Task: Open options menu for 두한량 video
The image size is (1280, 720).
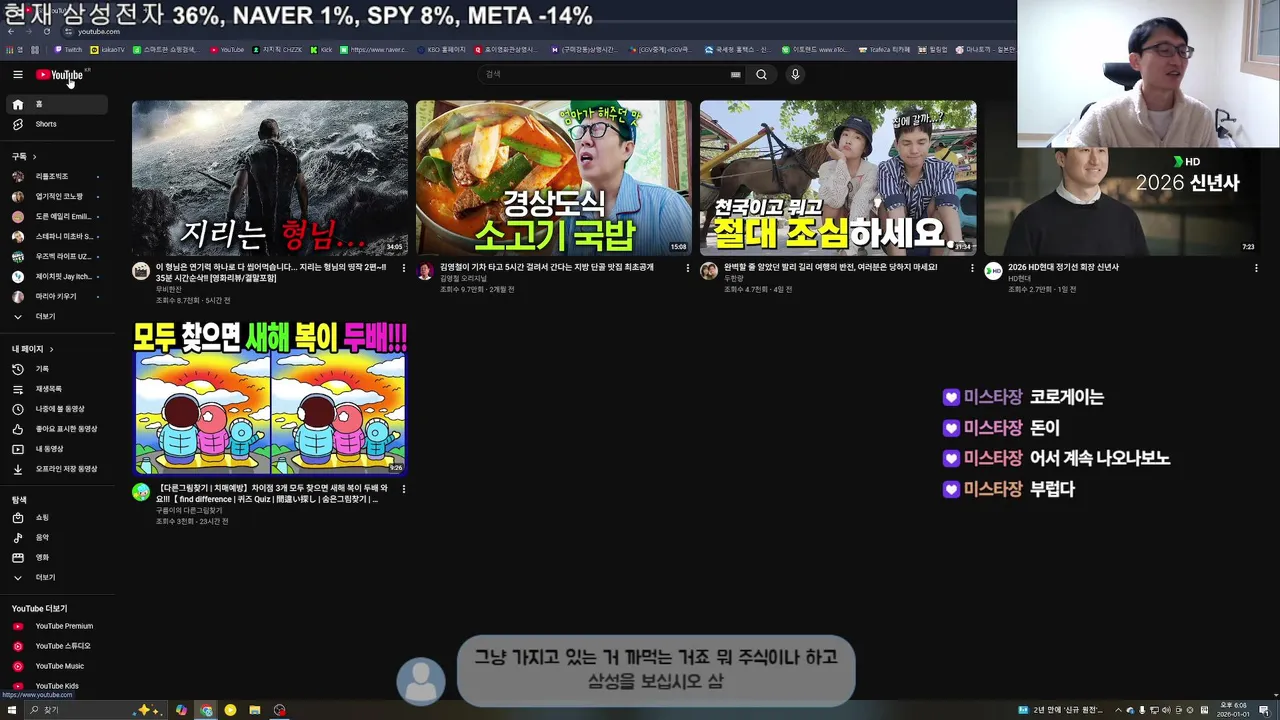Action: click(972, 268)
